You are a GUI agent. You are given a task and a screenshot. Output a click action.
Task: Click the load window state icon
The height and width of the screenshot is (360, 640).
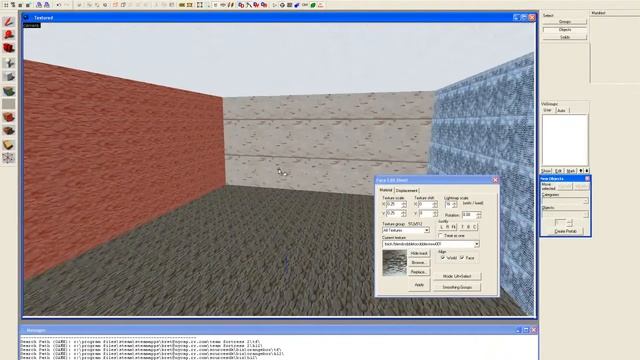click(39, 5)
